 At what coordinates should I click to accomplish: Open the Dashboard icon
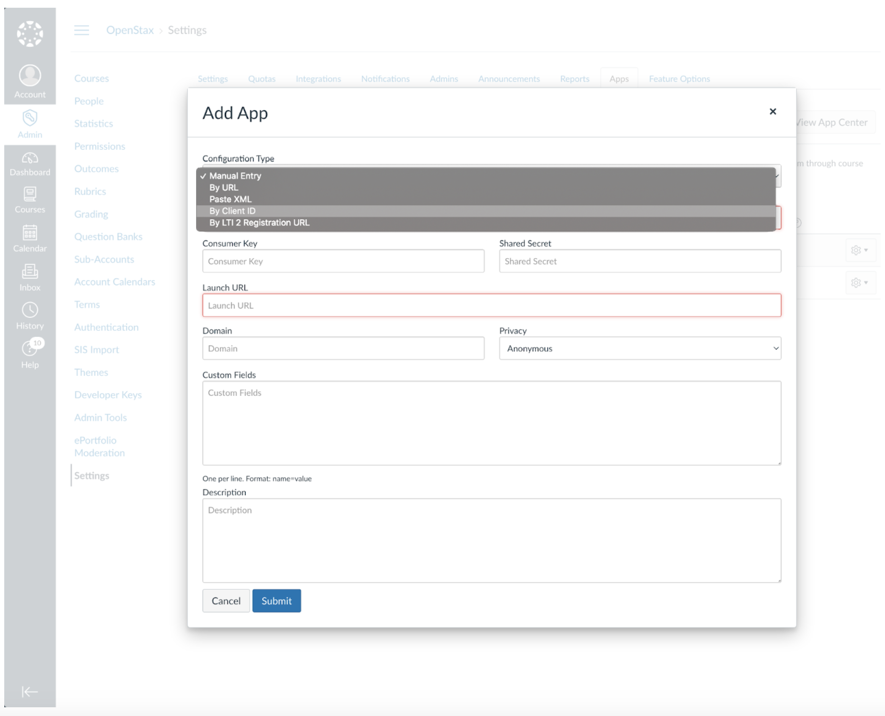click(x=30, y=157)
